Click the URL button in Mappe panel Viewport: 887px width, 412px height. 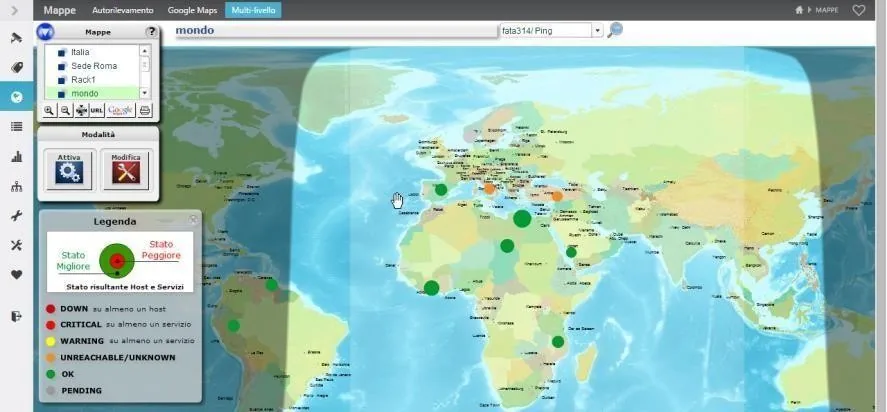coord(97,110)
